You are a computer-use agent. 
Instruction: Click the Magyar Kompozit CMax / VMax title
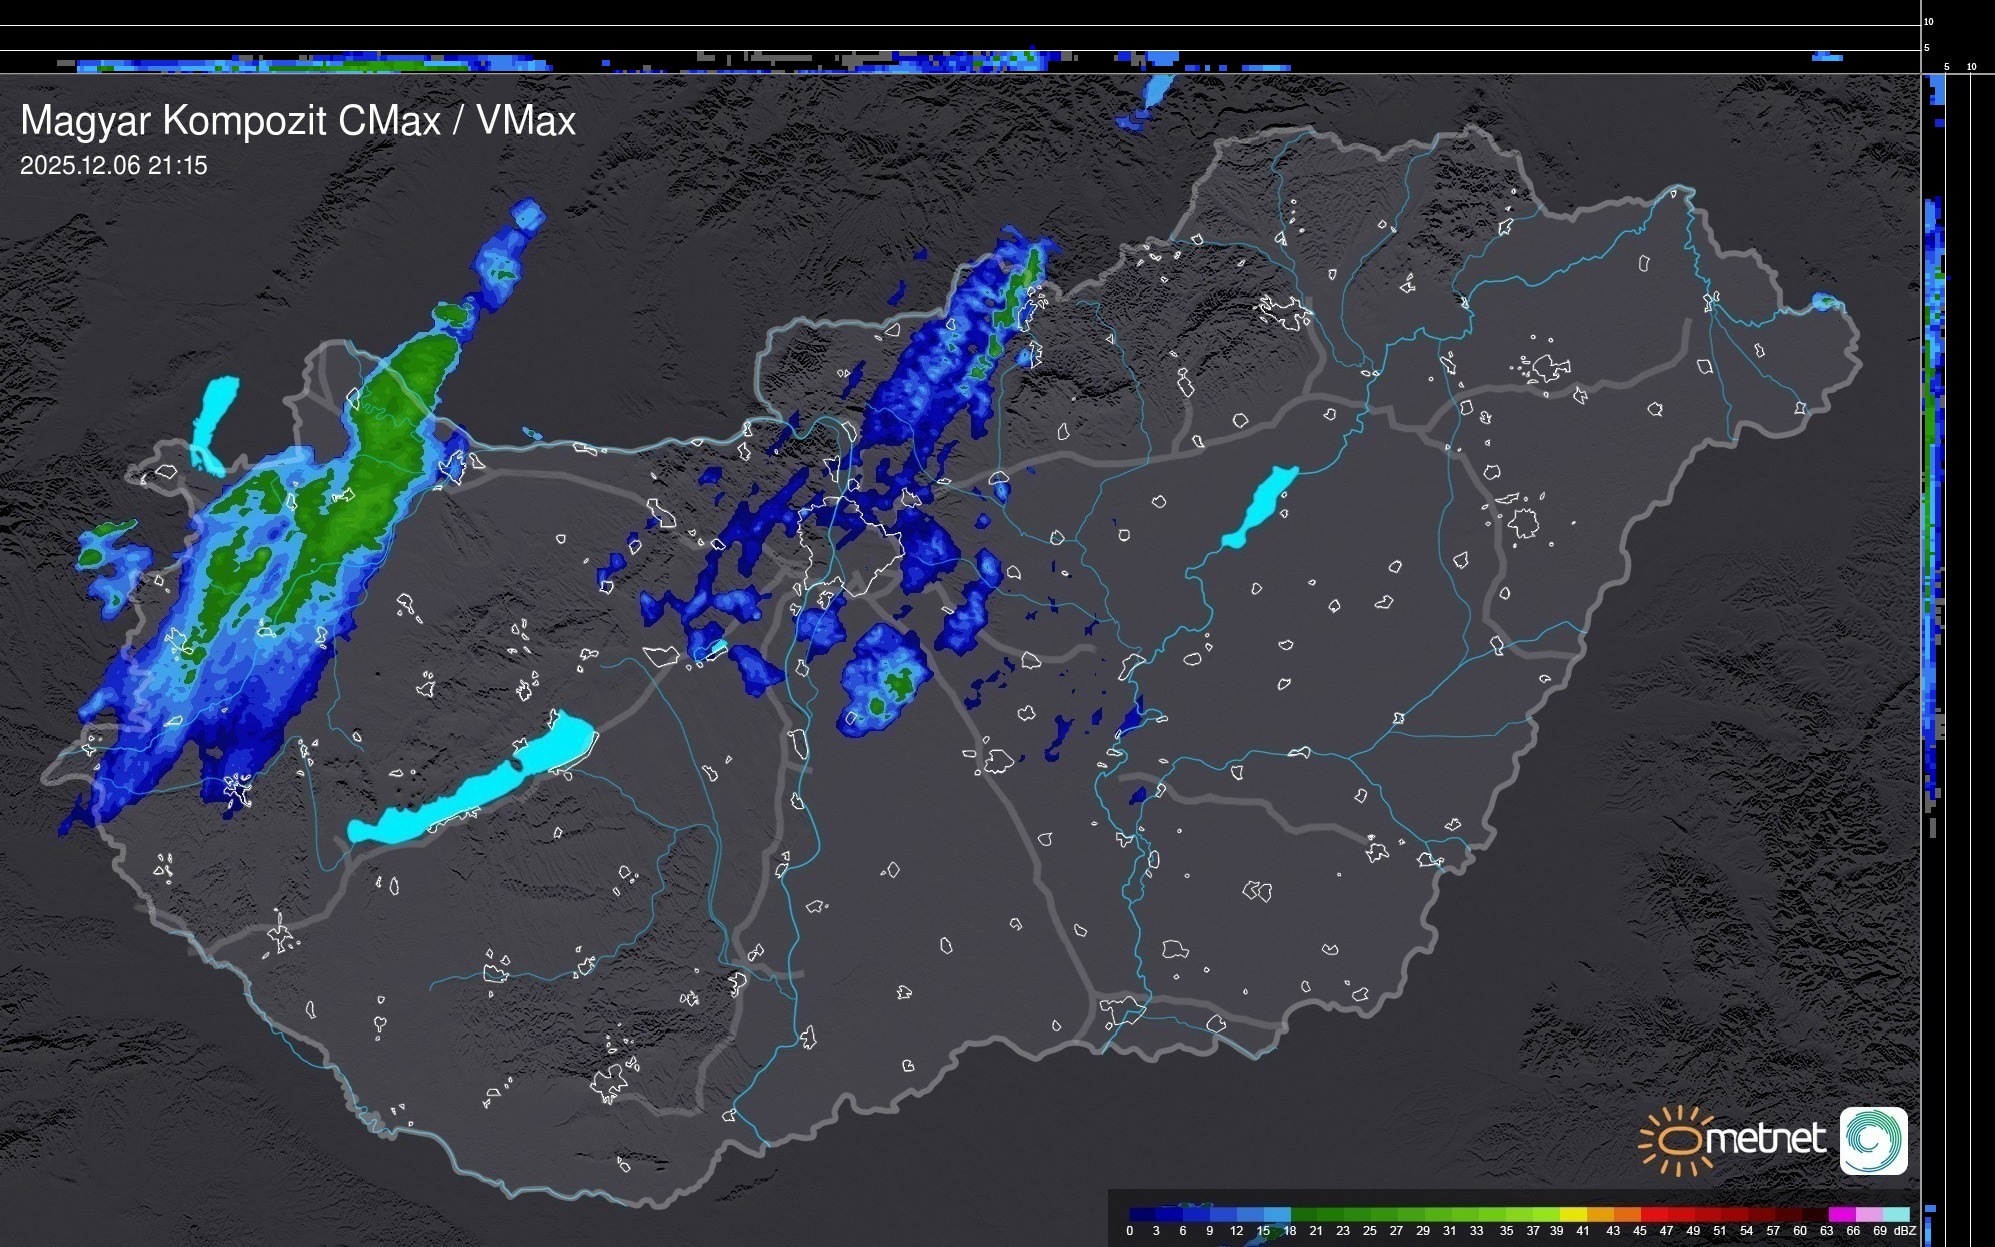[x=298, y=121]
